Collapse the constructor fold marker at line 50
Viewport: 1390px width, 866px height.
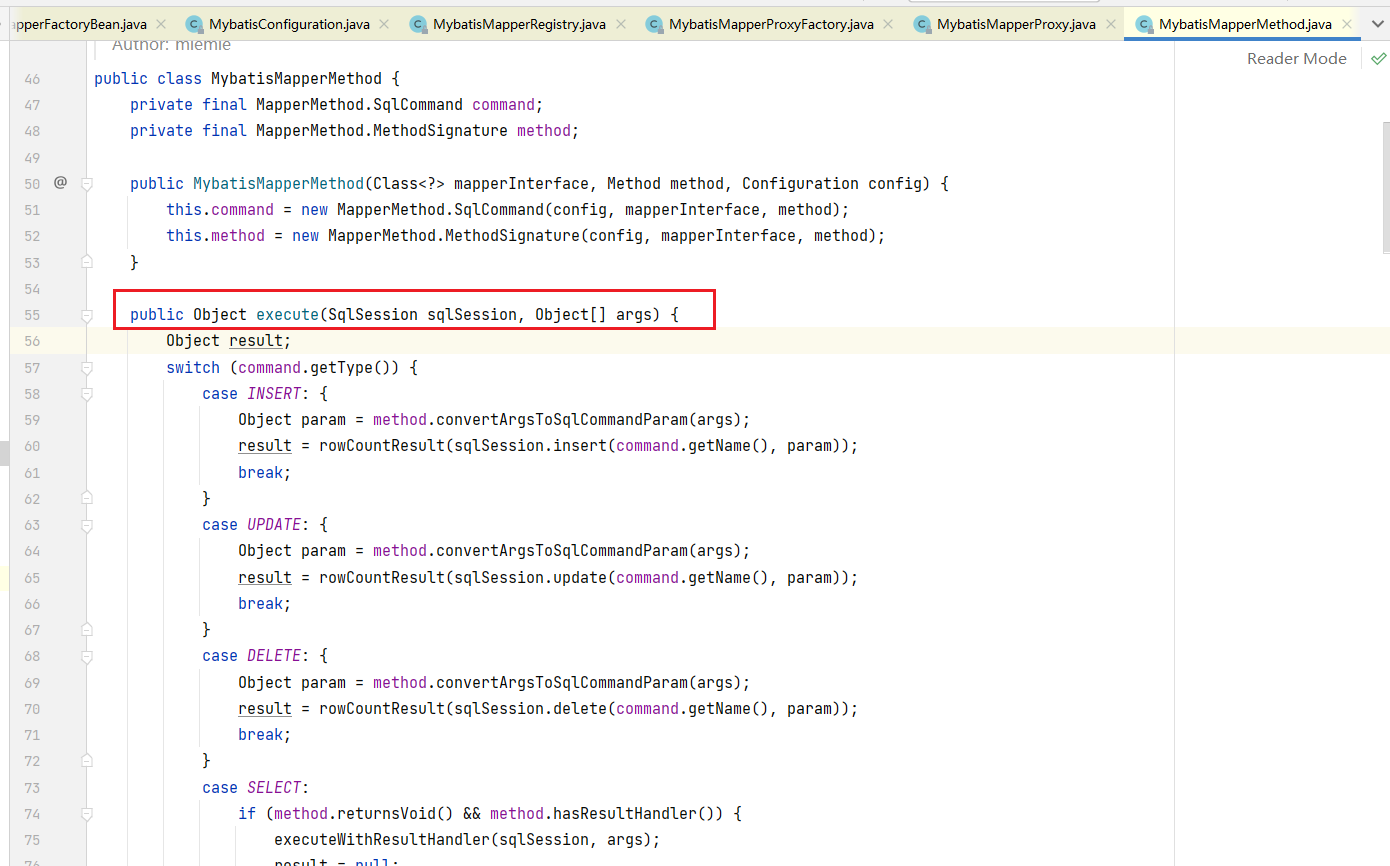click(87, 184)
